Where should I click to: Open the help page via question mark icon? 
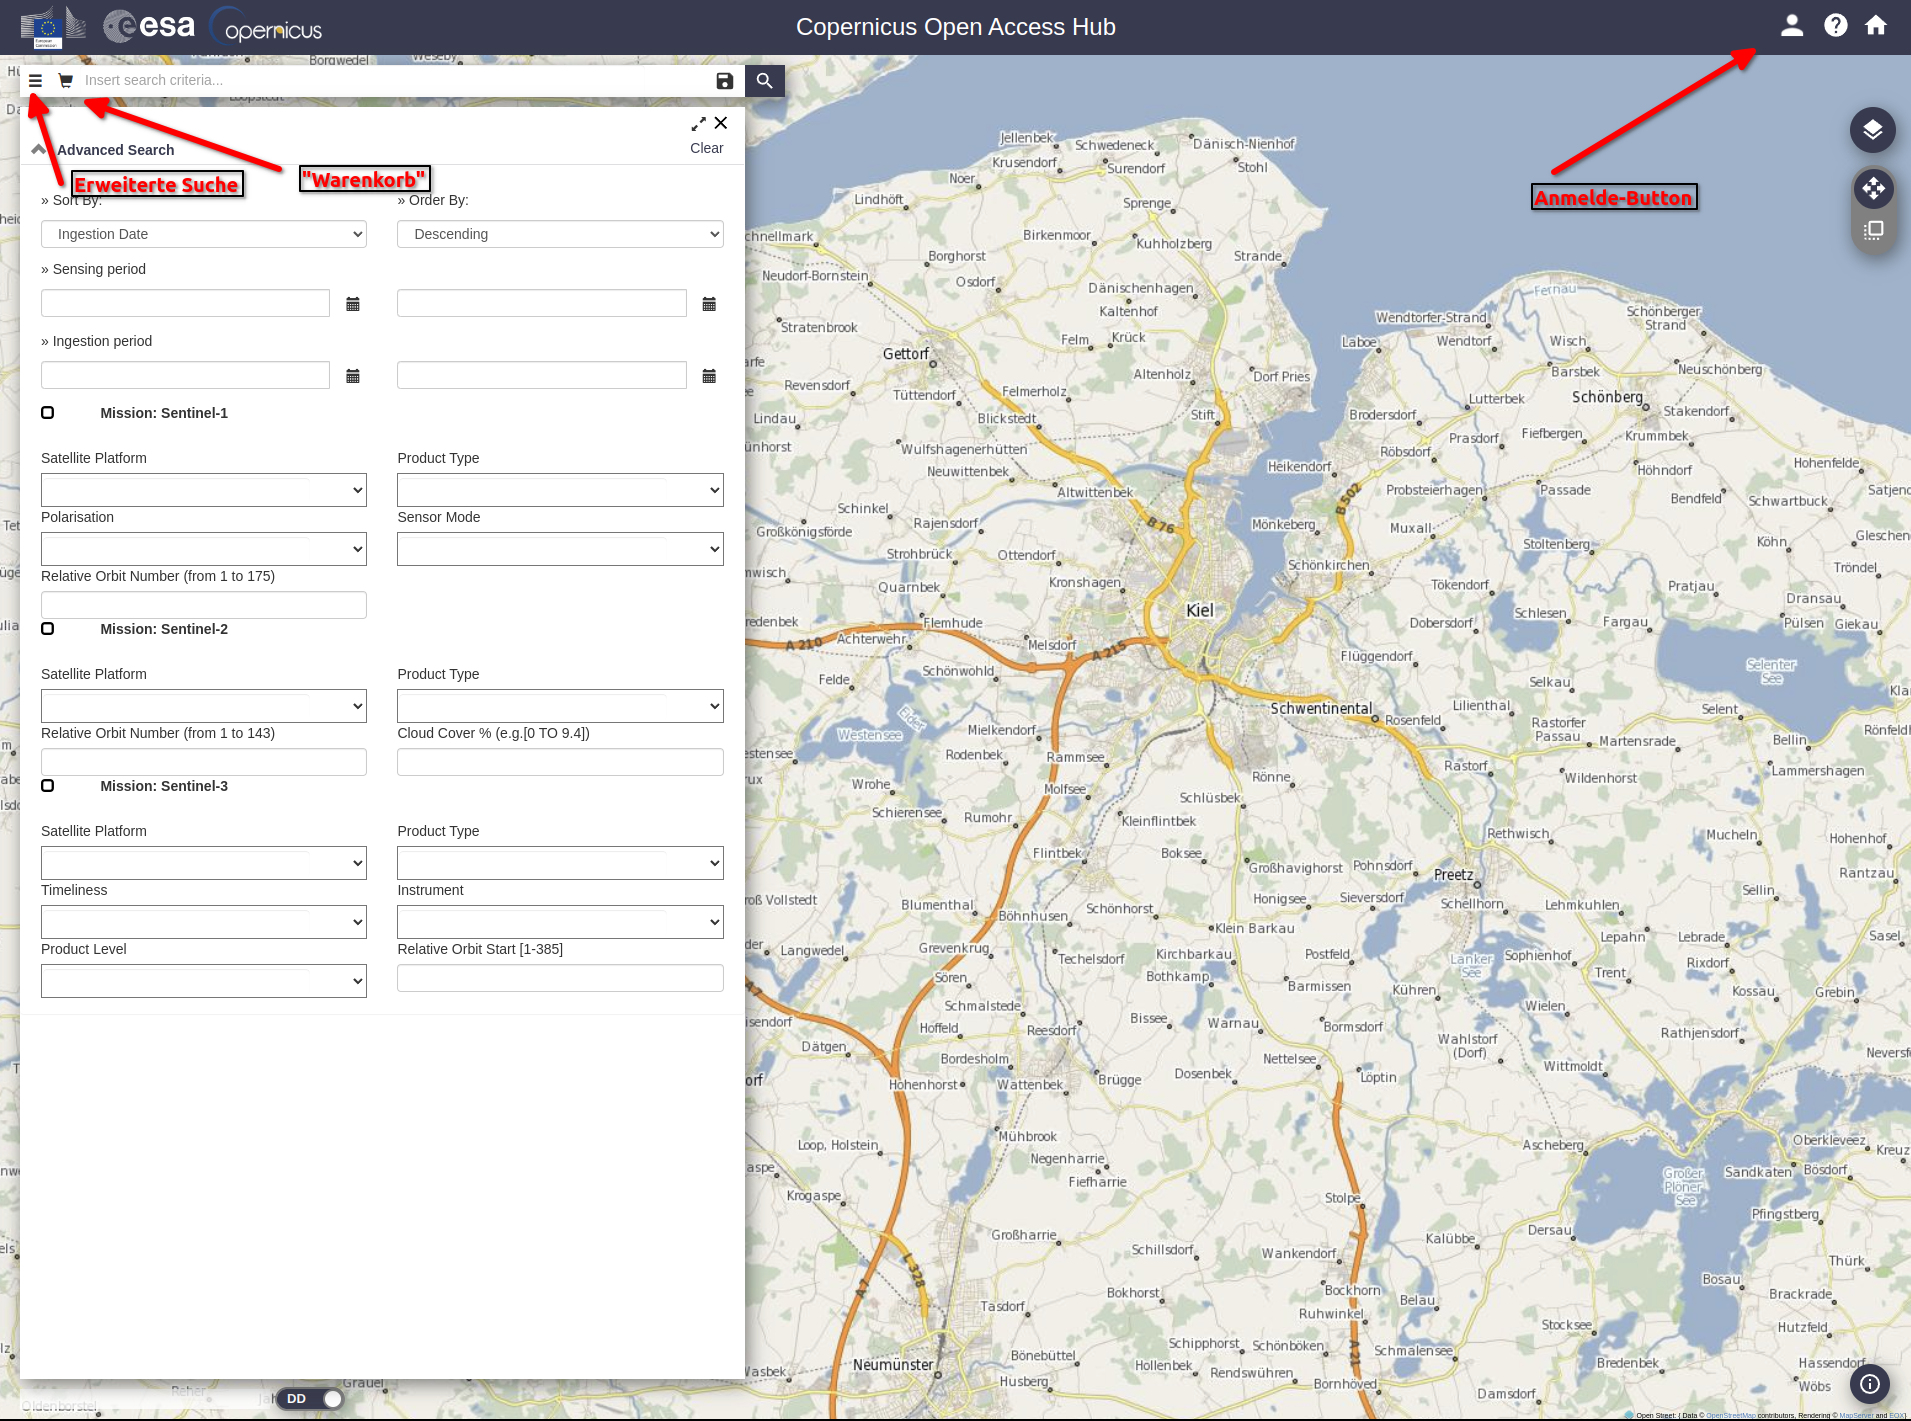(x=1836, y=26)
